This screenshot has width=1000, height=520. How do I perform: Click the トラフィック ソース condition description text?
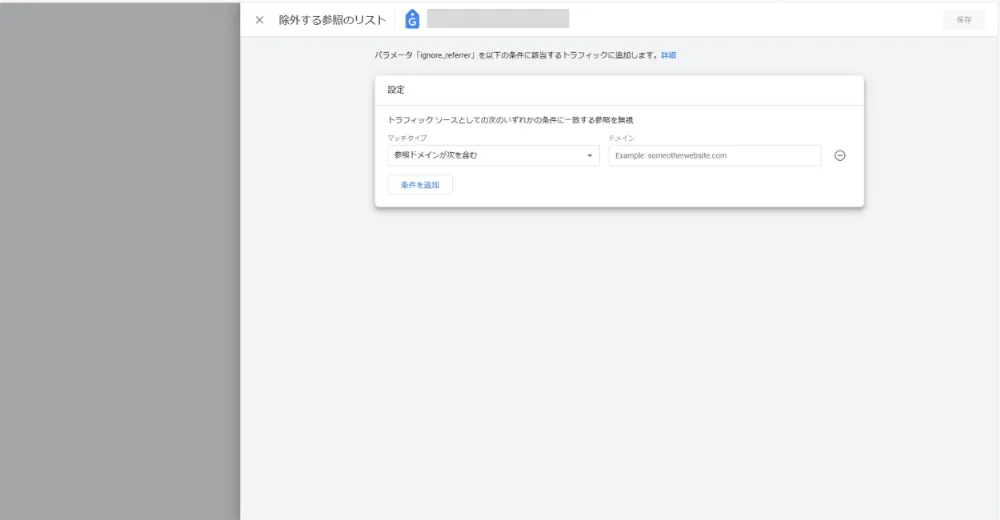pyautogui.click(x=510, y=120)
